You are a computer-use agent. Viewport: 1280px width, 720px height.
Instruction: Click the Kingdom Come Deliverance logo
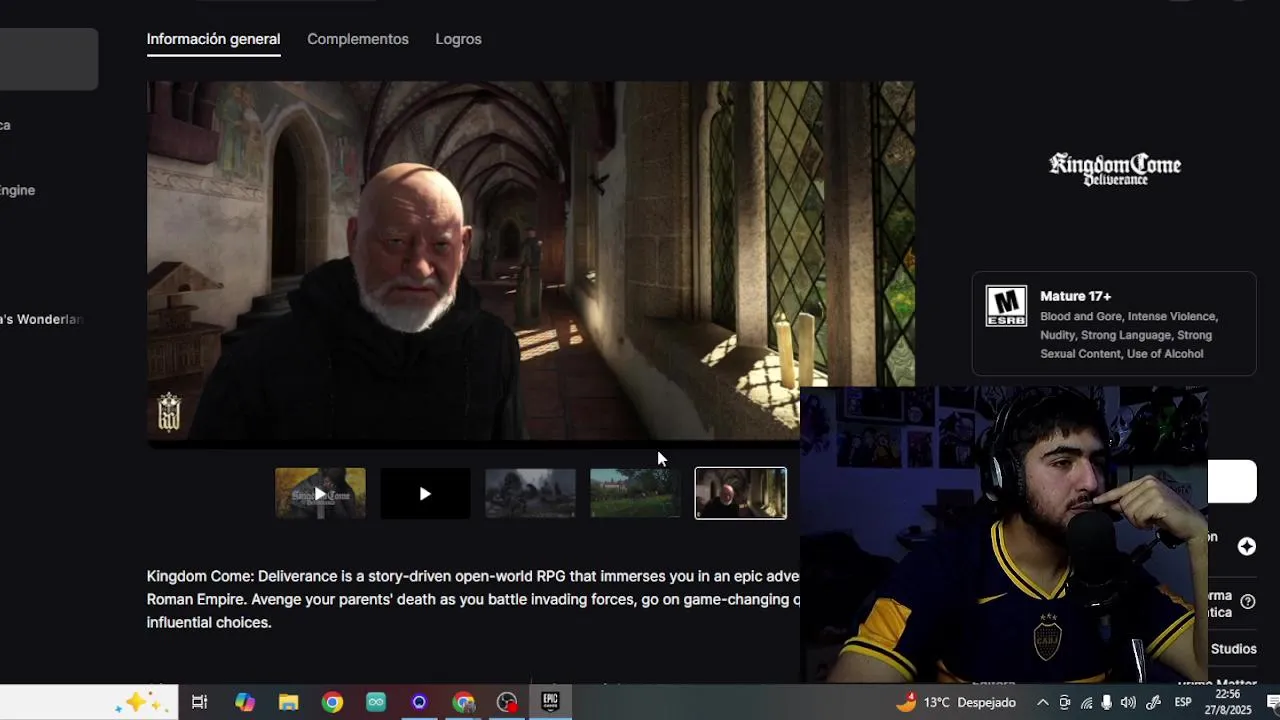click(x=1114, y=169)
